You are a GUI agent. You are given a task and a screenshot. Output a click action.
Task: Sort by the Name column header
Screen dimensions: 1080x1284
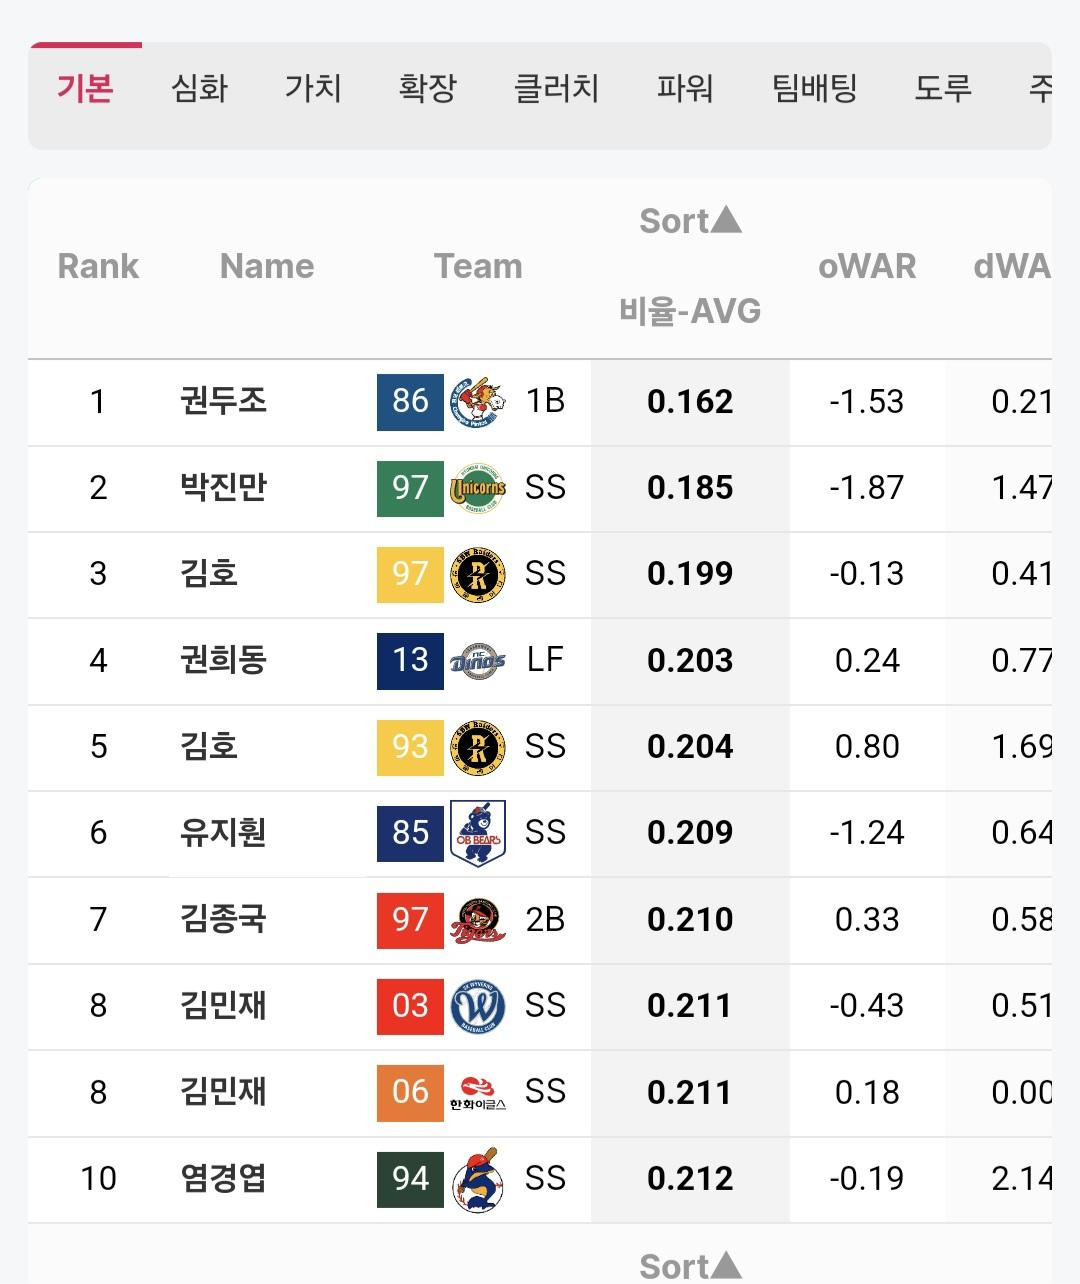click(267, 266)
